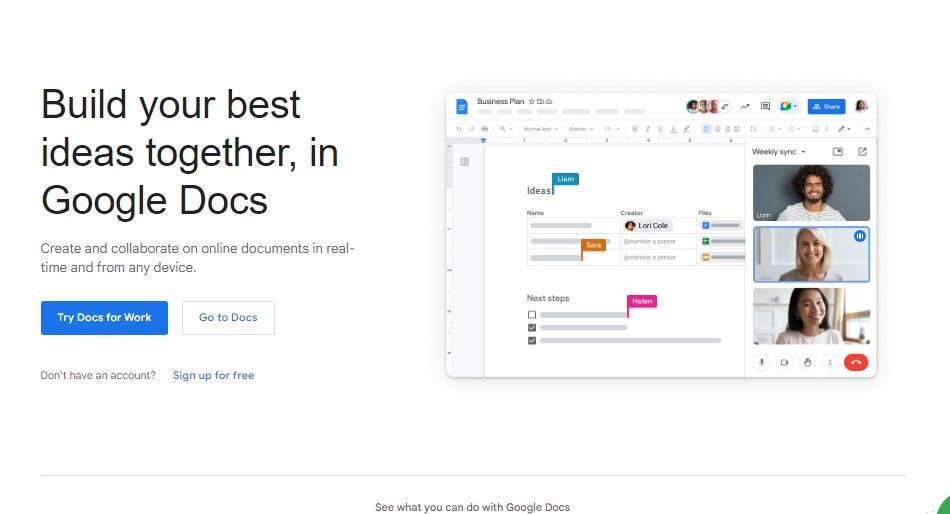This screenshot has width=950, height=514.
Task: Open the text color picker
Action: 673,129
